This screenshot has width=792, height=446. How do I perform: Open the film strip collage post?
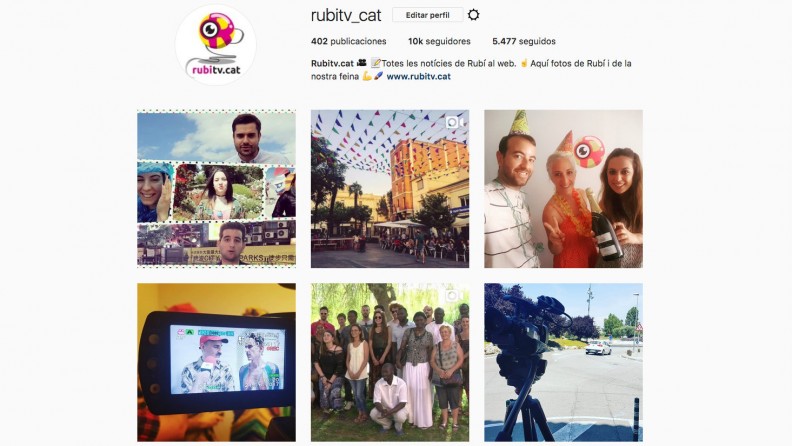(x=216, y=188)
